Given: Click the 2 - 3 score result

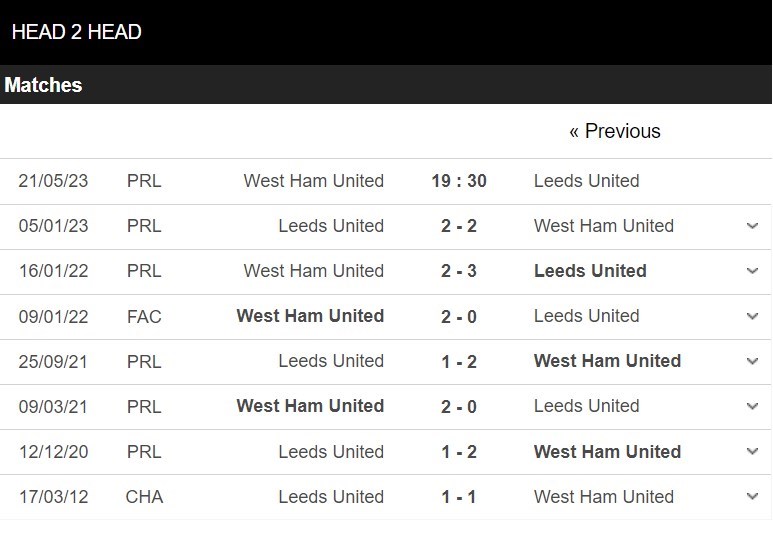Looking at the screenshot, I should pyautogui.click(x=459, y=271).
